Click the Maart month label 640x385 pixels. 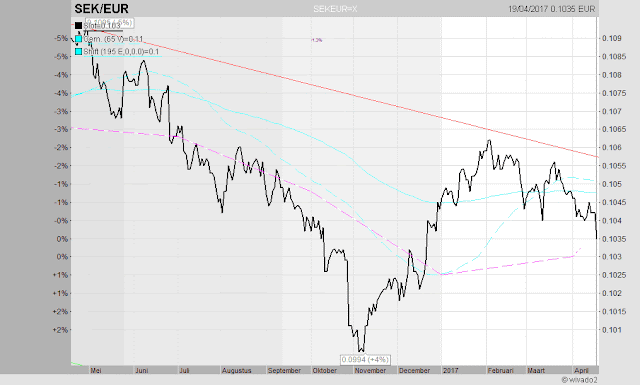click(x=536, y=370)
